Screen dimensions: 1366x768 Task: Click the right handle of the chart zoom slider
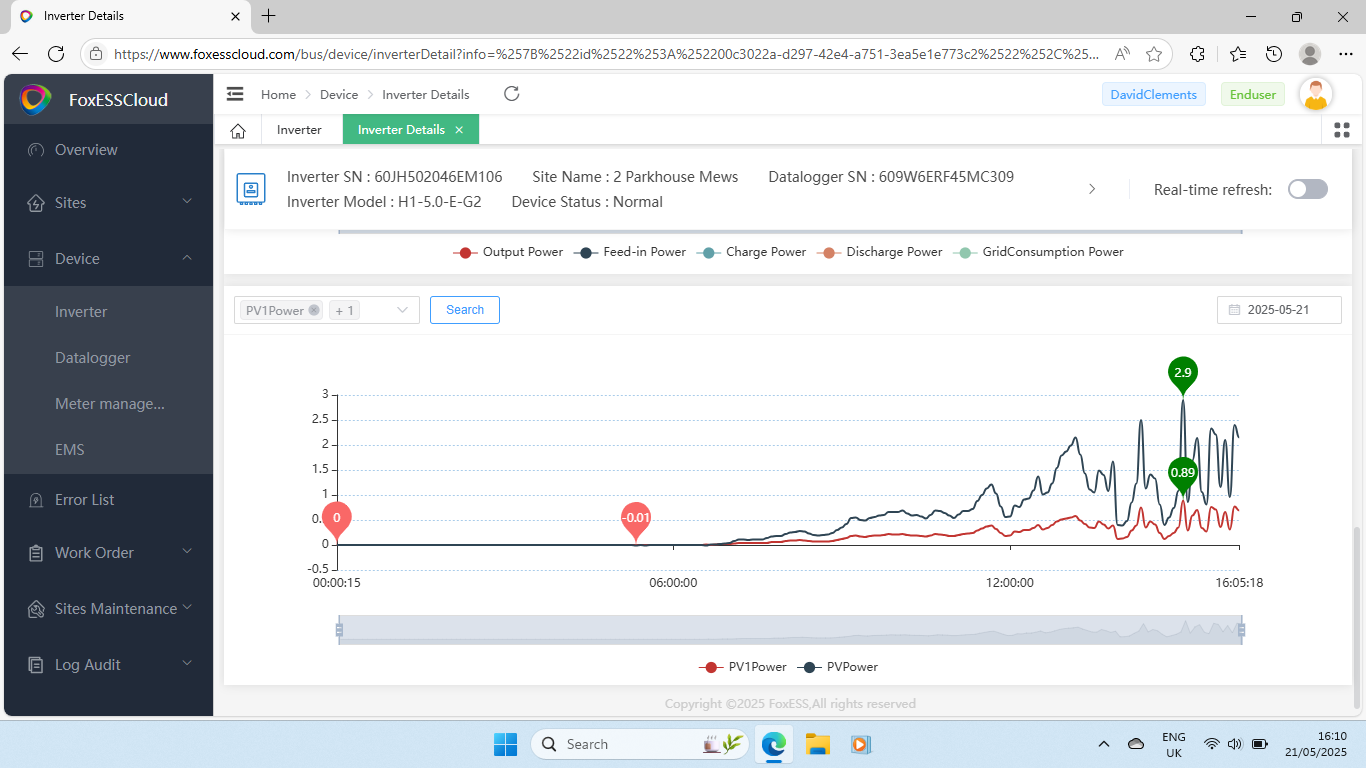point(1242,630)
